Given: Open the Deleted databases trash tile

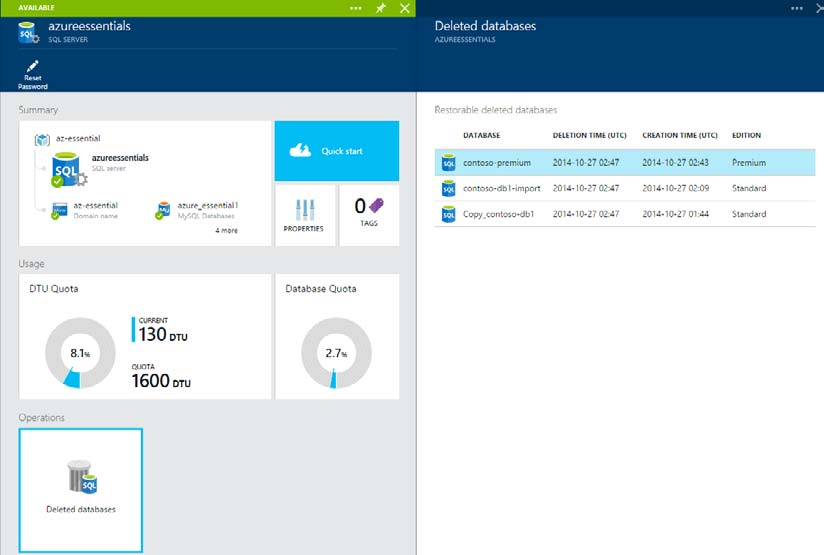Looking at the screenshot, I should click(81, 490).
